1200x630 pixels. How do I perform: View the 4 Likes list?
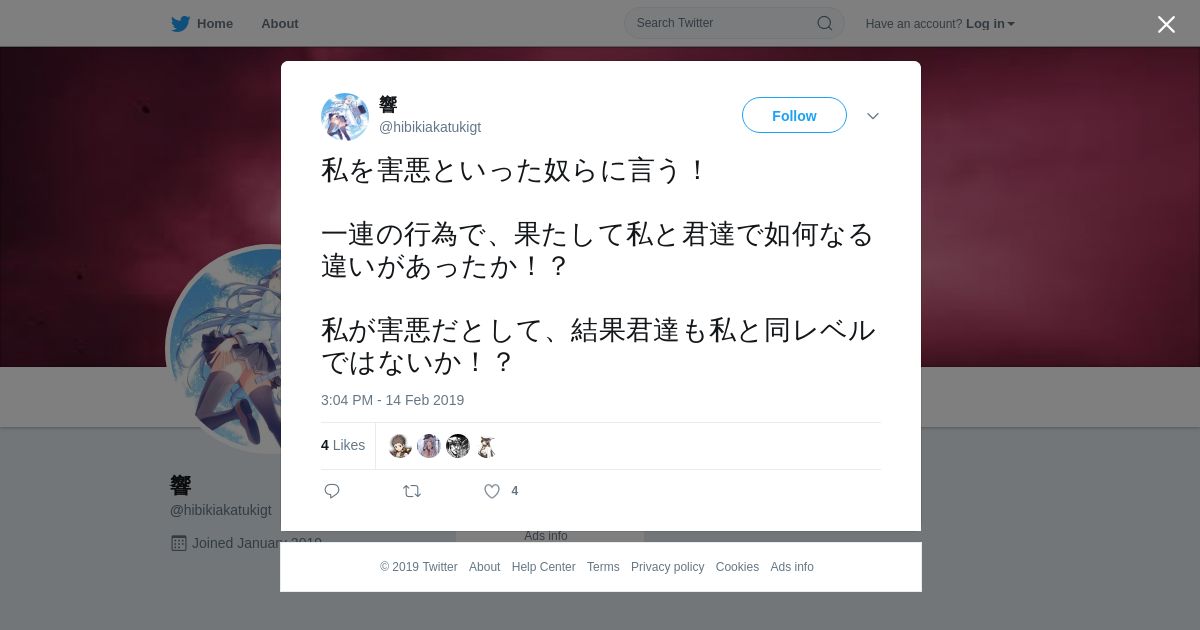point(343,446)
